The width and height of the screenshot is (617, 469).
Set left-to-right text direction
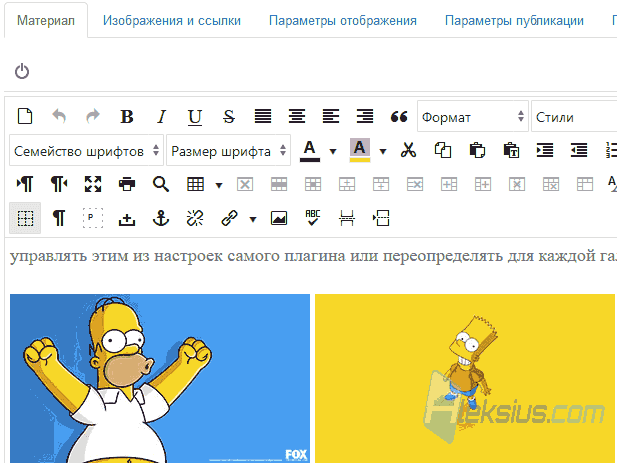pyautogui.click(x=25, y=184)
